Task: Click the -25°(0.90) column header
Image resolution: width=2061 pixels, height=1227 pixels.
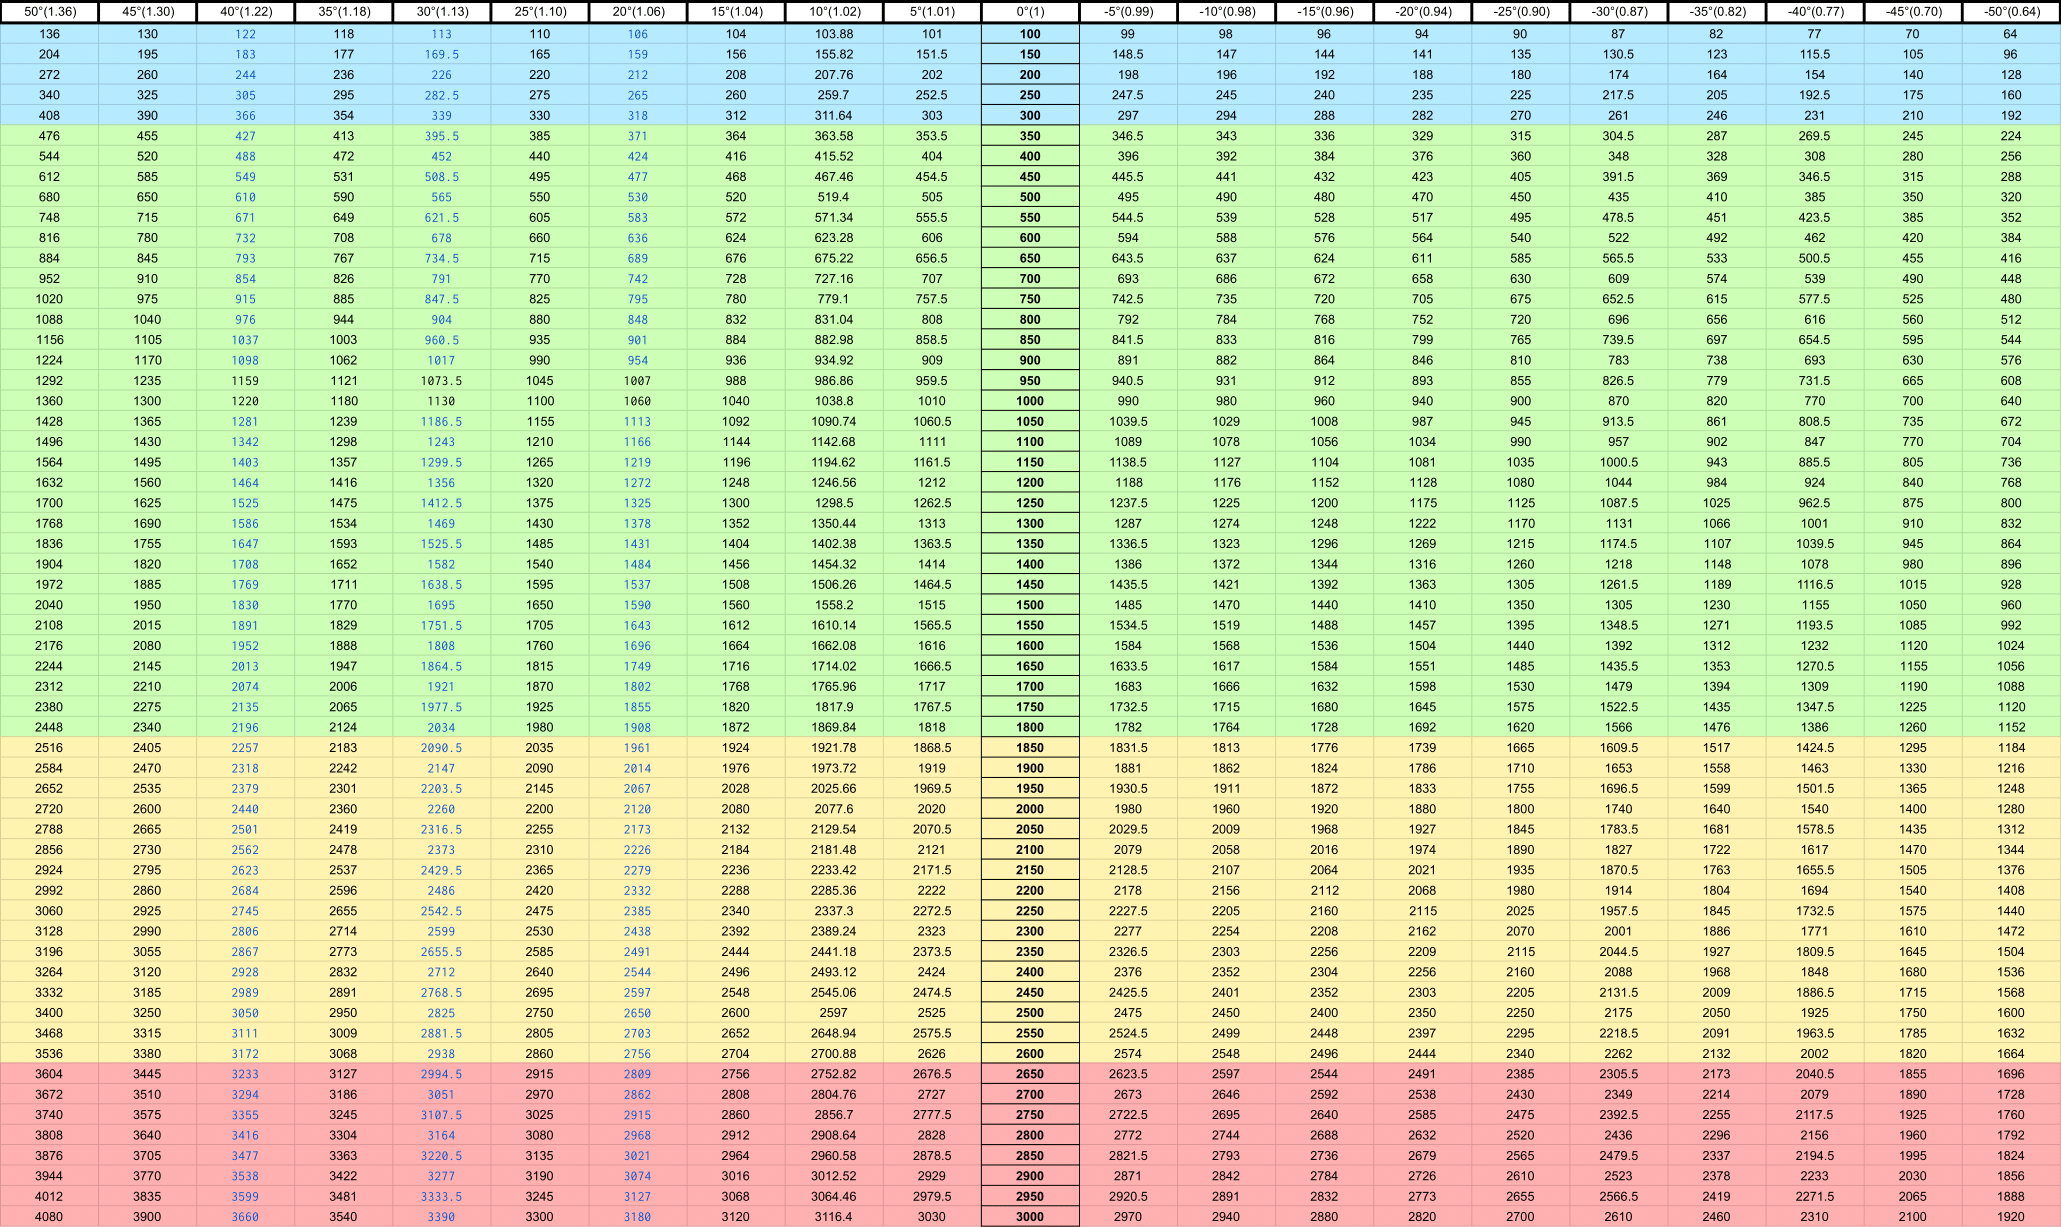Action: point(1520,12)
